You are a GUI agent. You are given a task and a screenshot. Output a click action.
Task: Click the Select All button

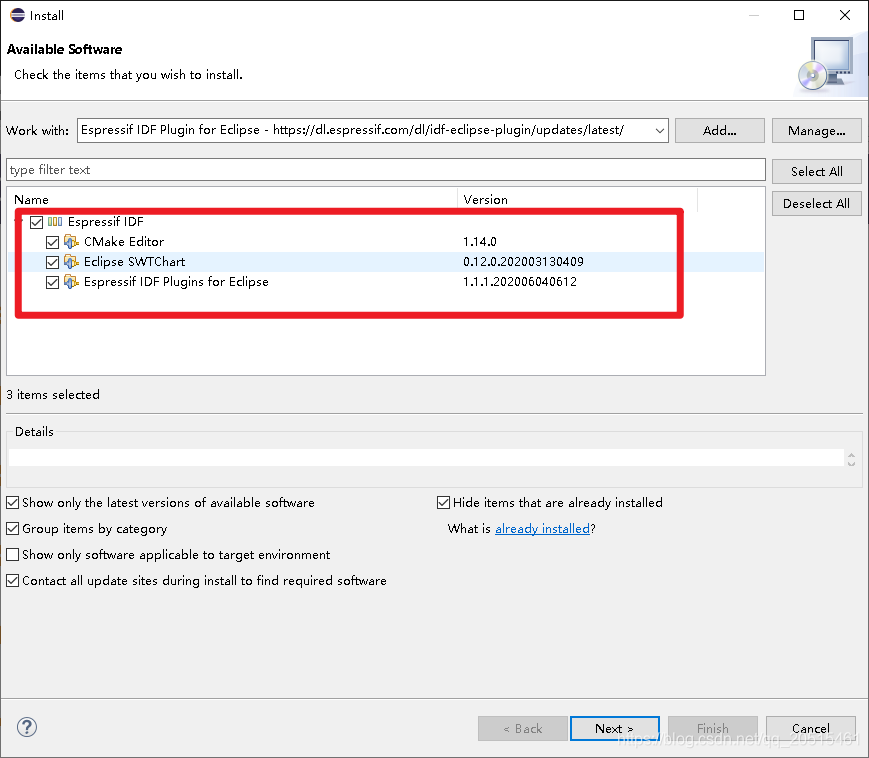pos(816,171)
